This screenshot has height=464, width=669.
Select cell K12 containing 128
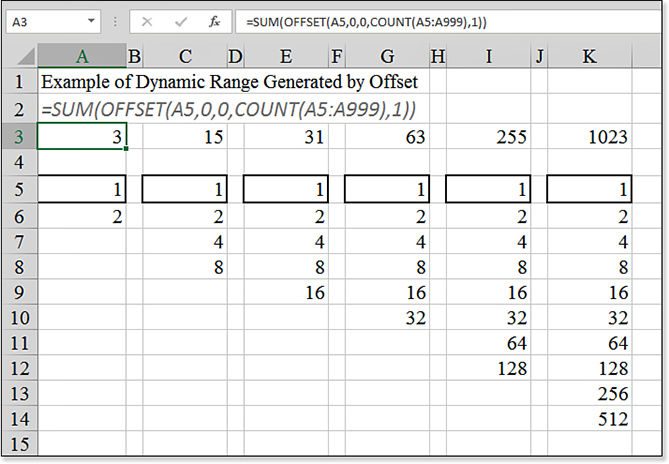[x=590, y=368]
